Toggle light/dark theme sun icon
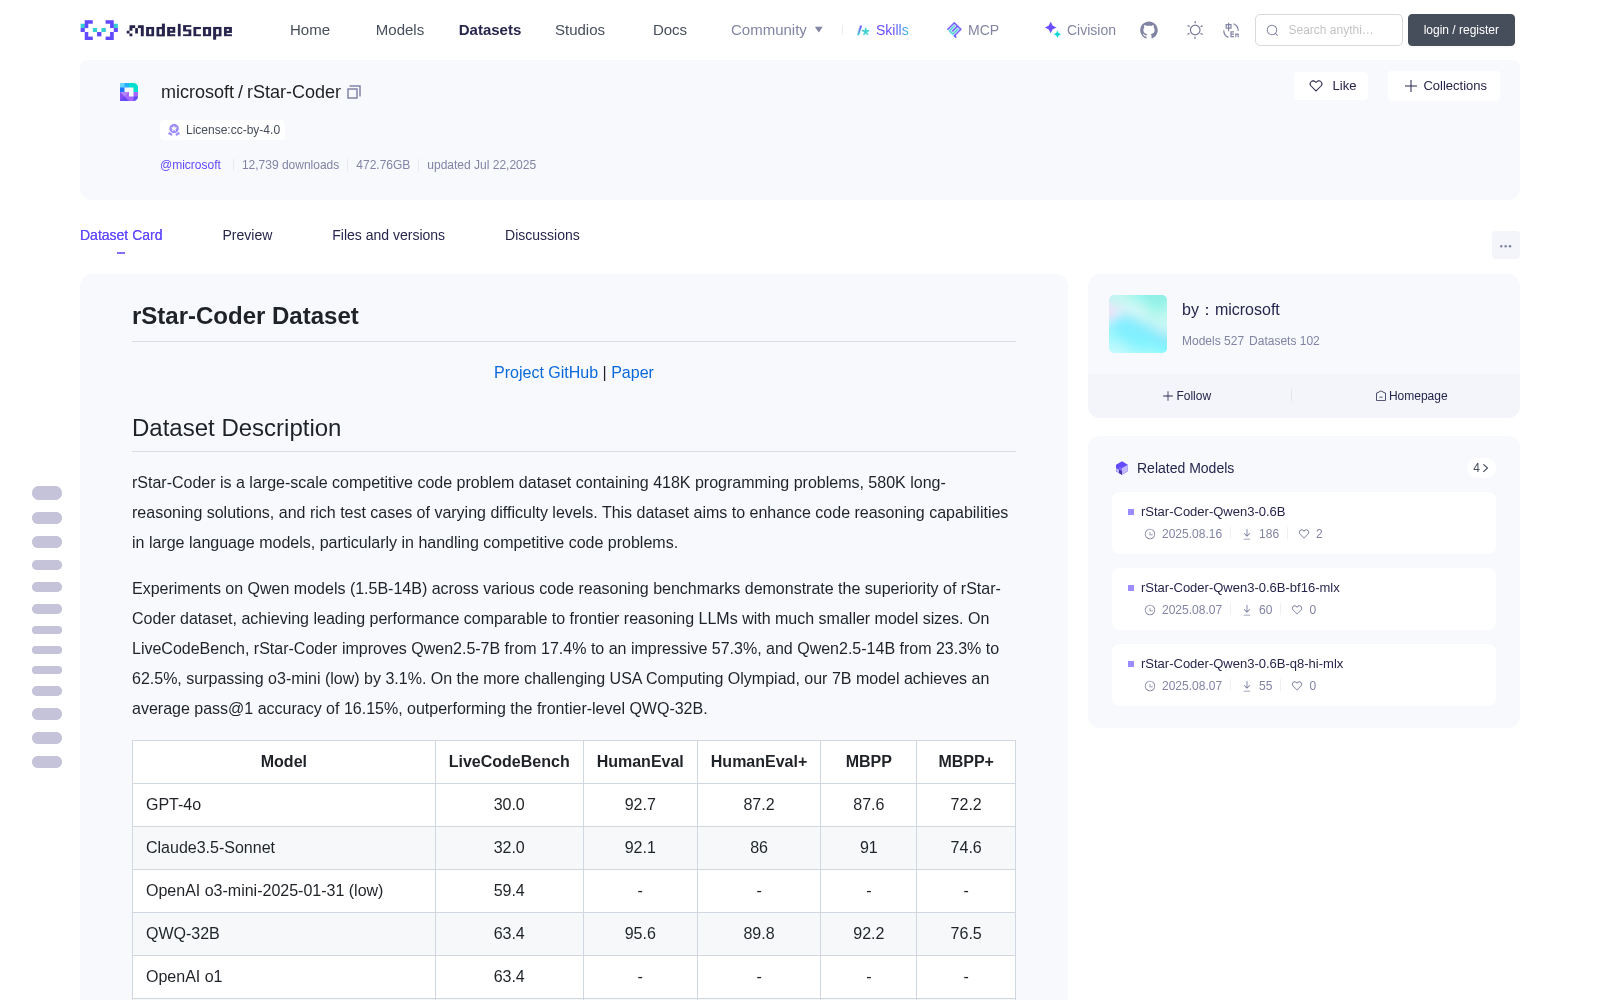The height and width of the screenshot is (1000, 1600). [1195, 30]
